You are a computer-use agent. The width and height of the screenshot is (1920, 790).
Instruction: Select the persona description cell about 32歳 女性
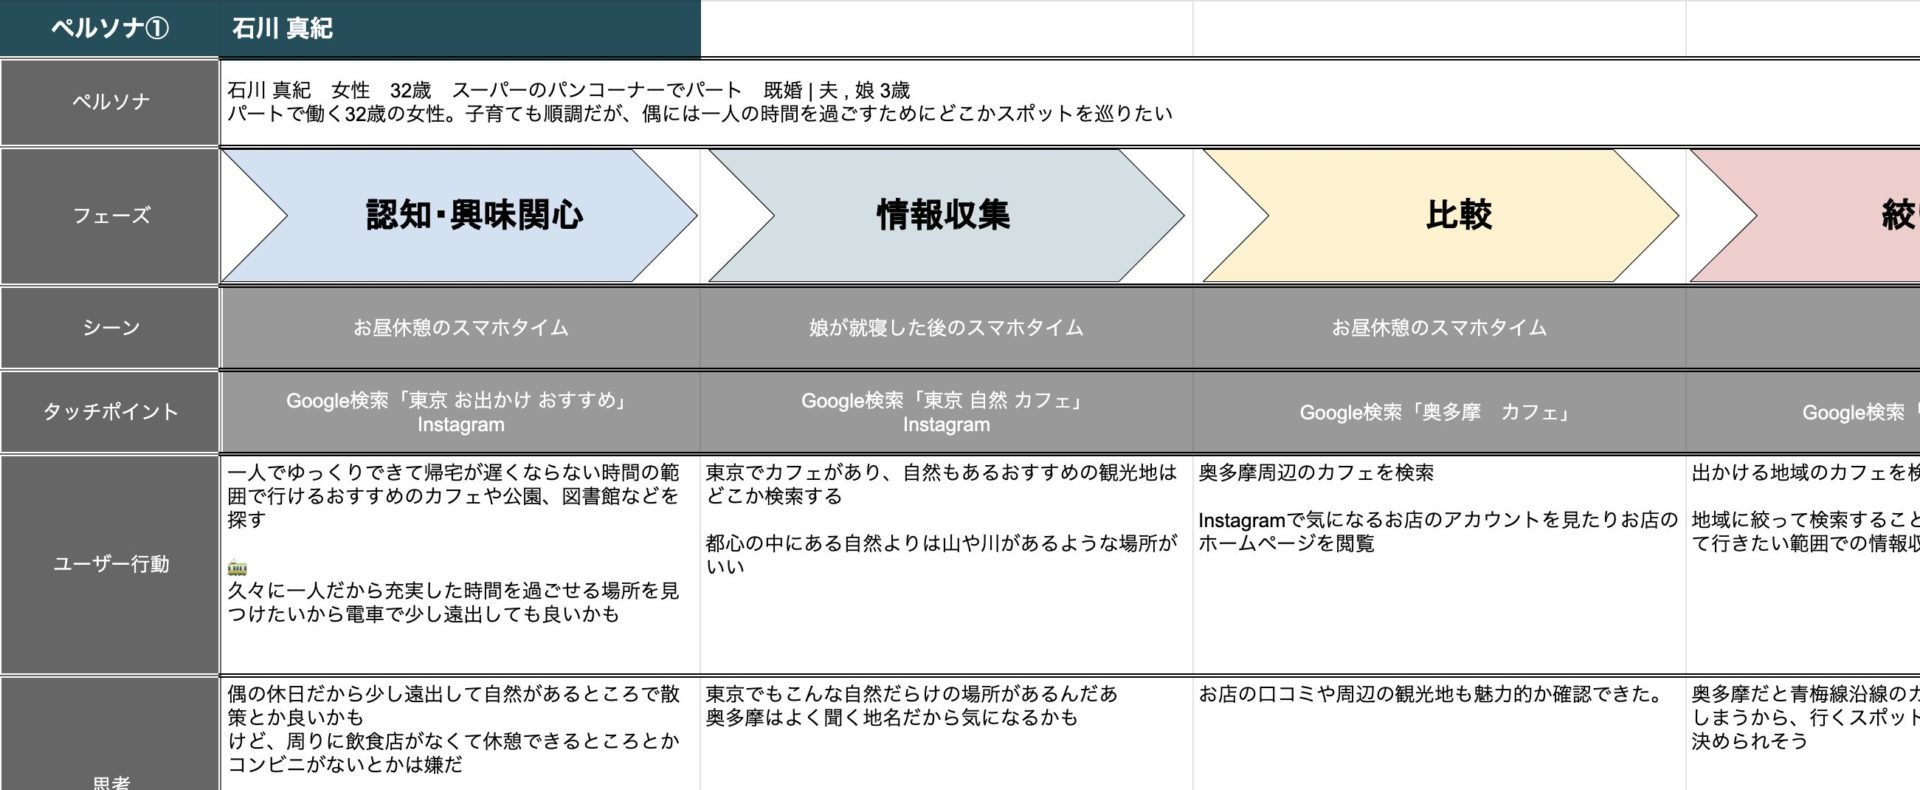point(700,102)
